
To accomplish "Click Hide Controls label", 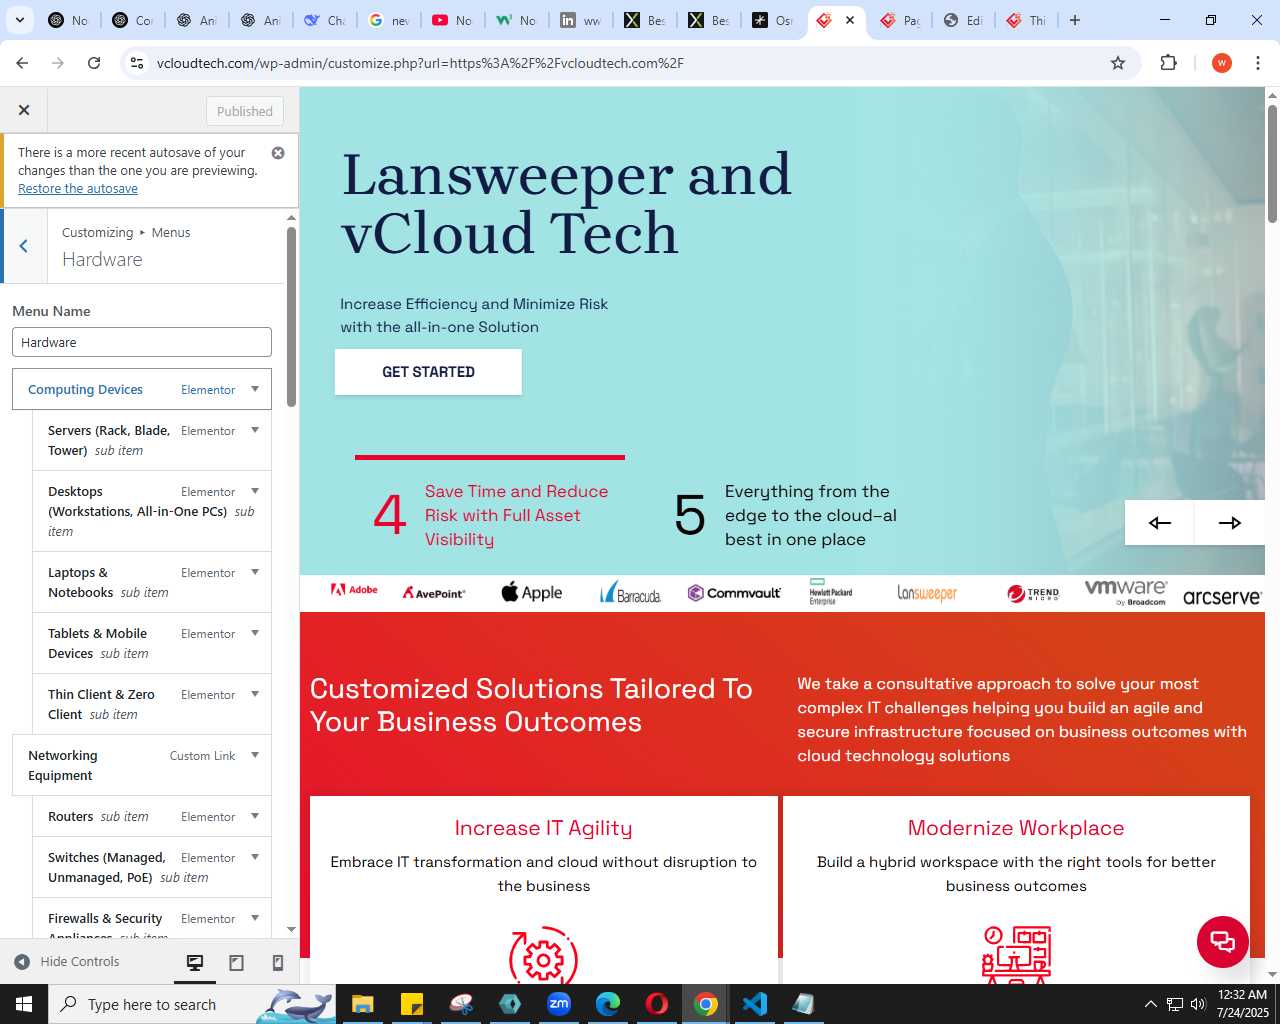I will 80,962.
